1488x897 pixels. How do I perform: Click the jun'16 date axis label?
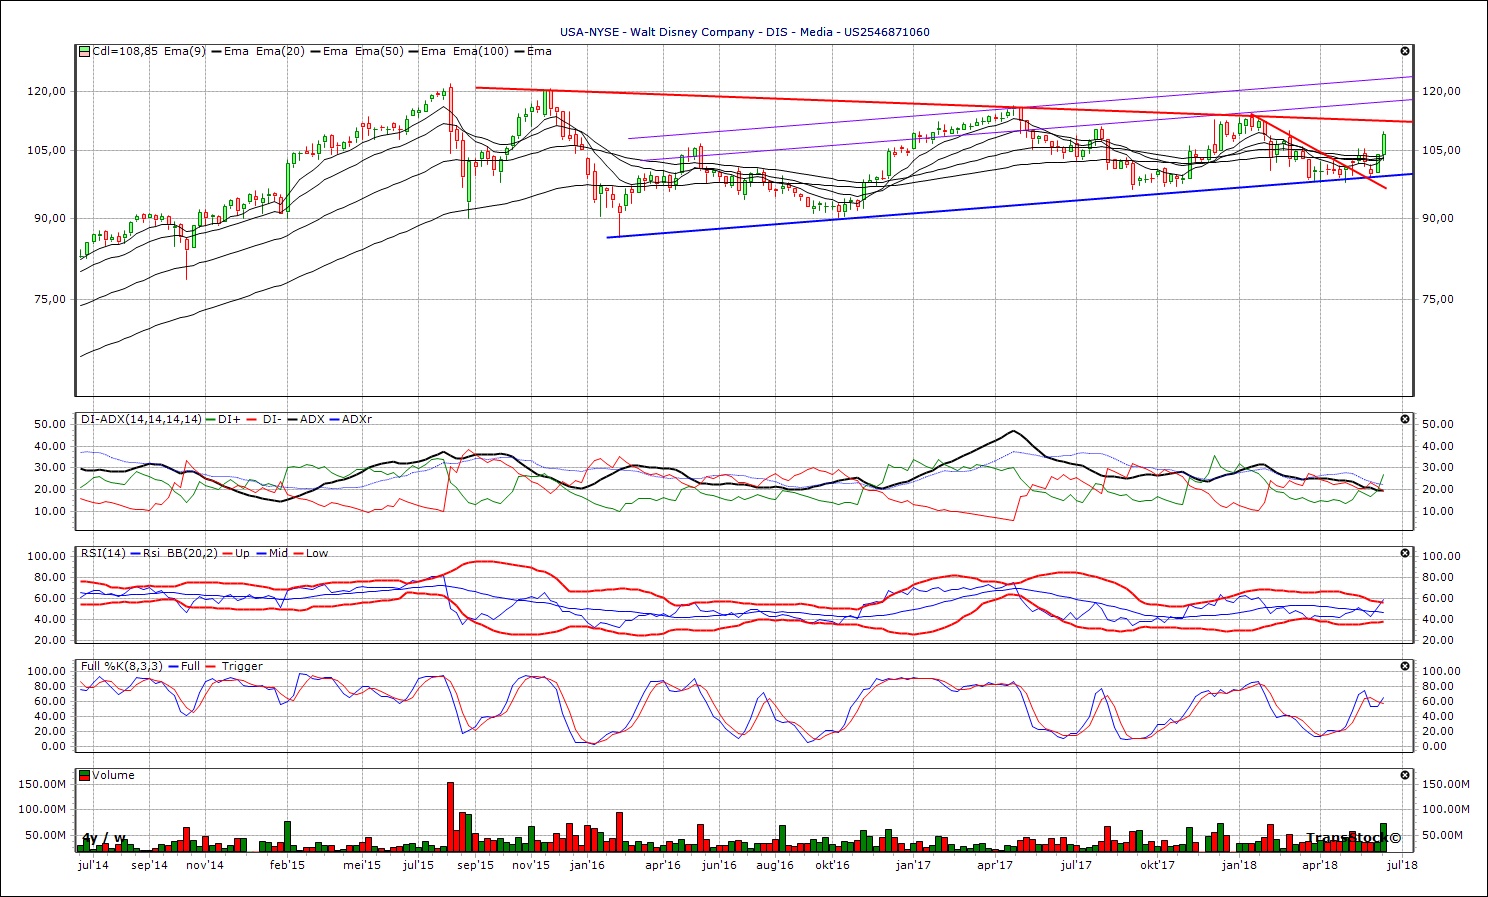click(x=719, y=865)
